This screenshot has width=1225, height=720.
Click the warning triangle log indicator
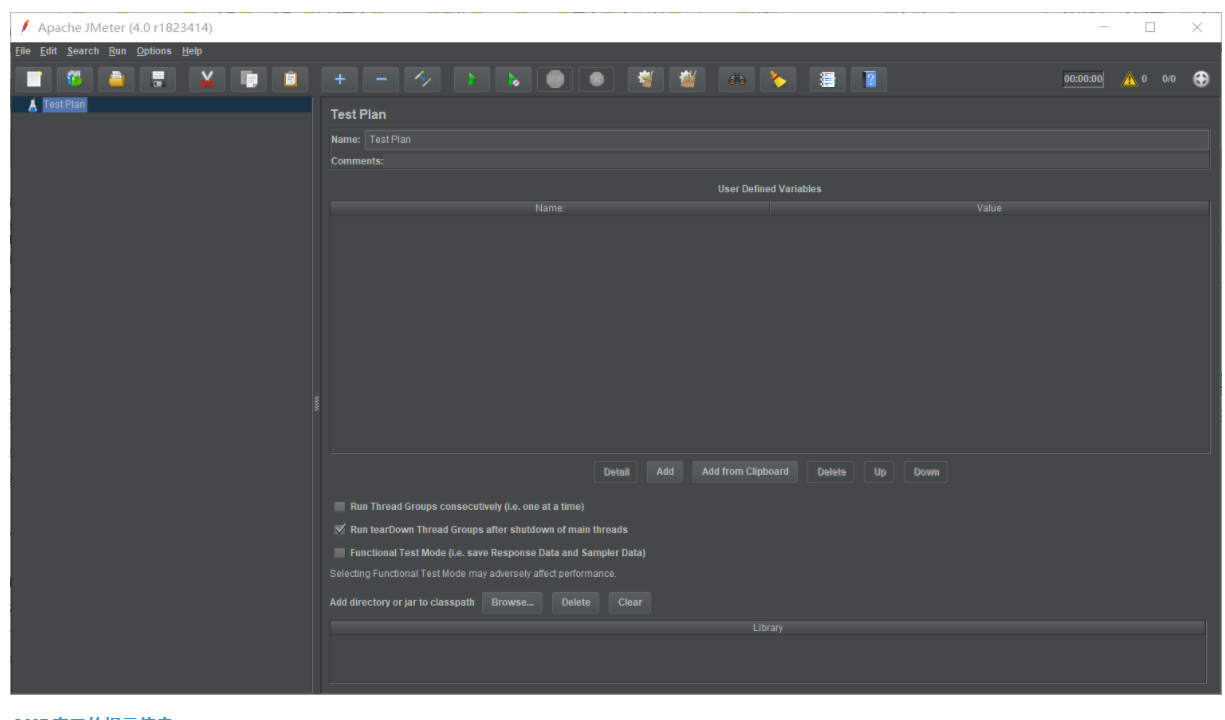pyautogui.click(x=1129, y=79)
